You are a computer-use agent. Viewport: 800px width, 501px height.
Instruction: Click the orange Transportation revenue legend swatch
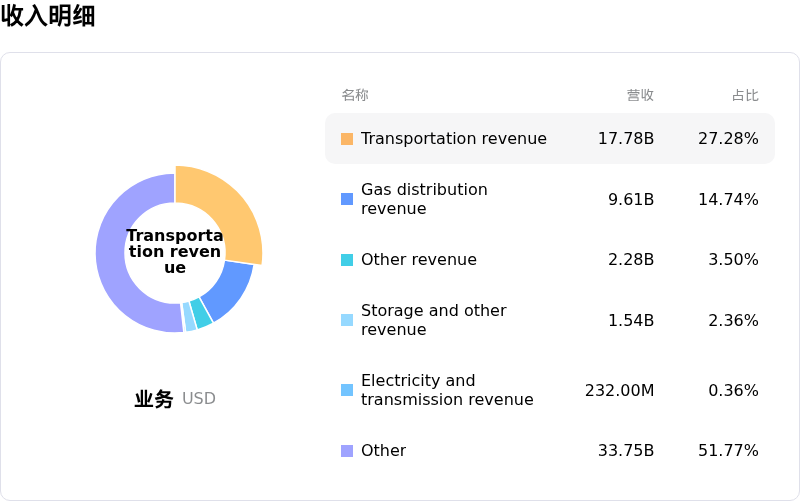click(x=347, y=139)
